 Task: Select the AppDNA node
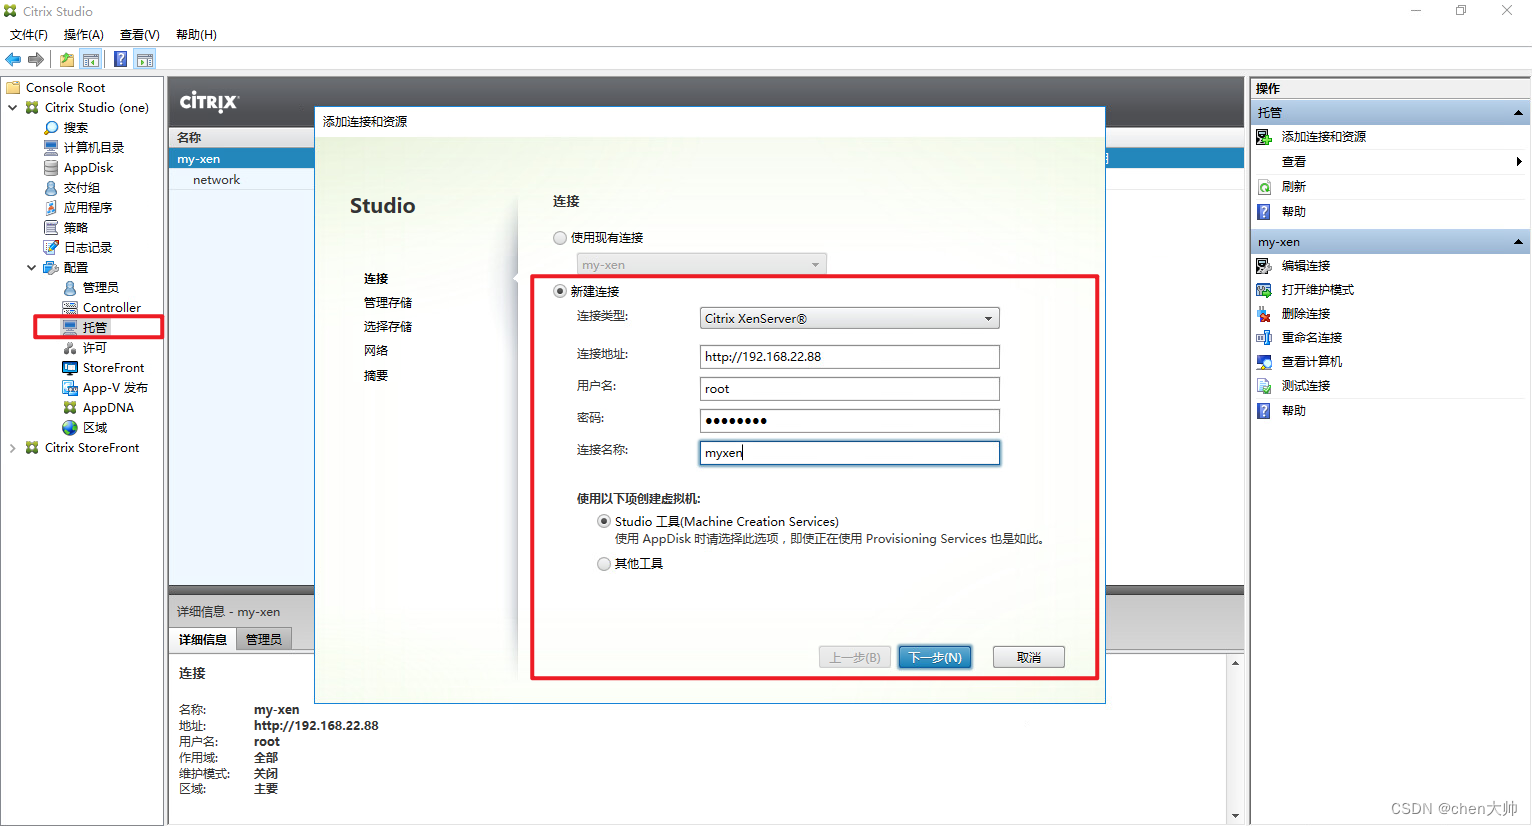tap(108, 408)
